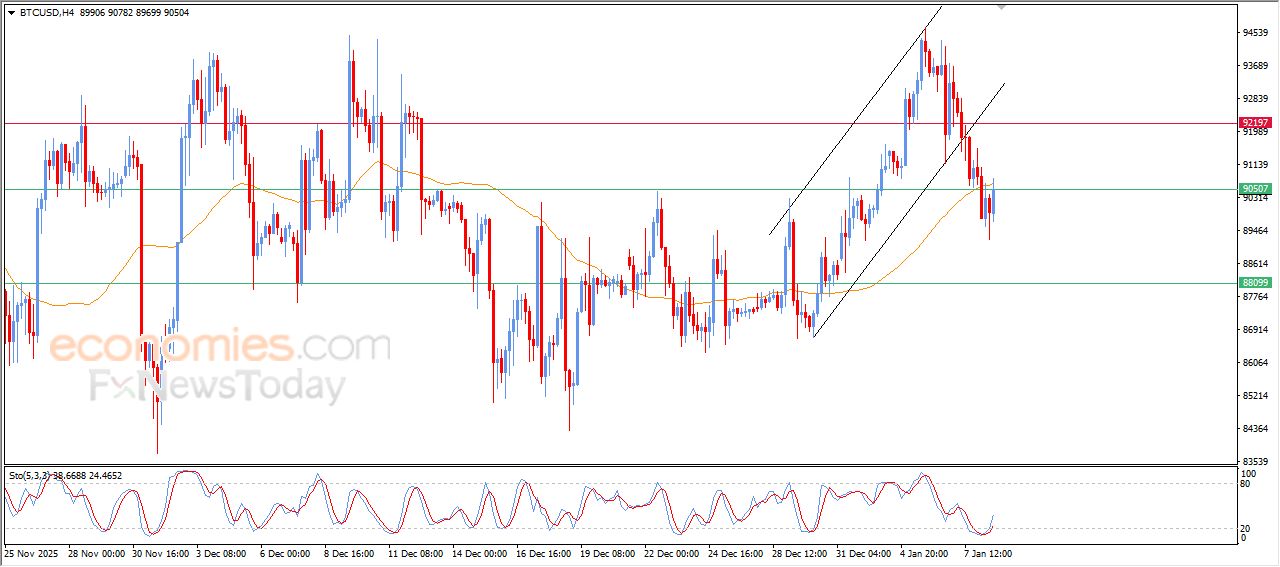Click the 7 Jan 12:00 date label
Image resolution: width=1280 pixels, height=567 pixels.
click(988, 552)
